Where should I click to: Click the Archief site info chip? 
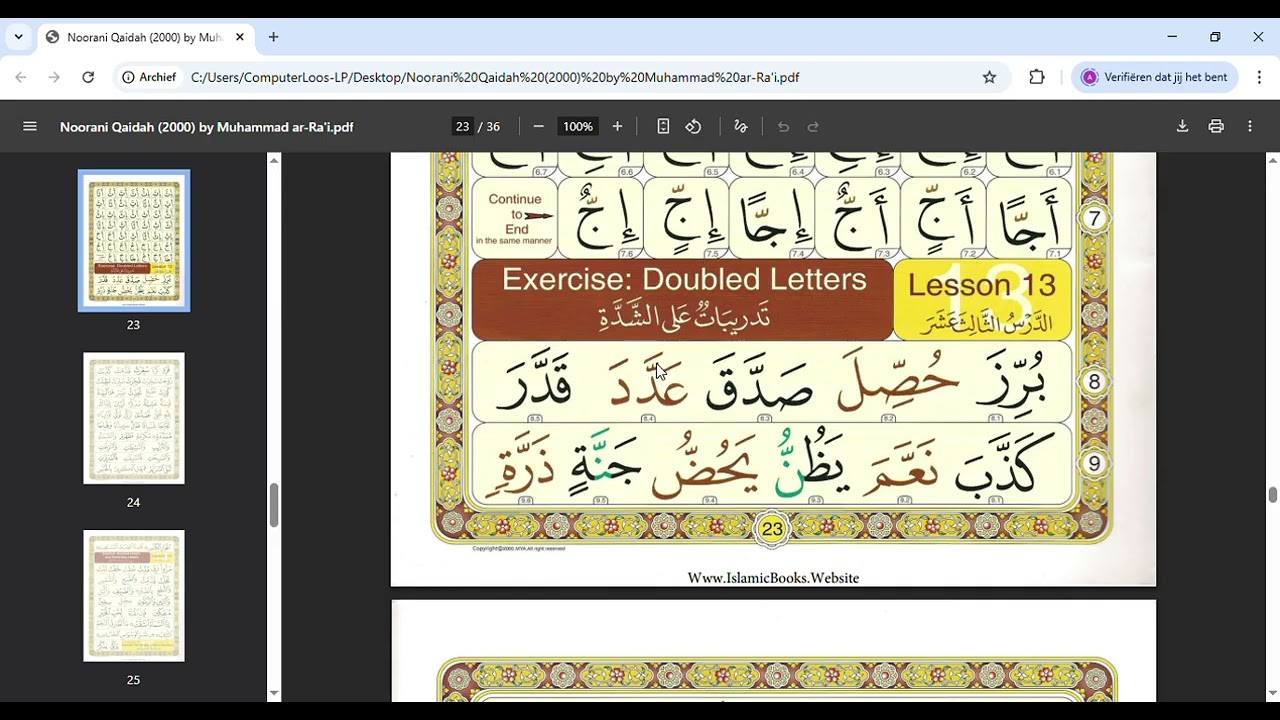click(x=150, y=77)
